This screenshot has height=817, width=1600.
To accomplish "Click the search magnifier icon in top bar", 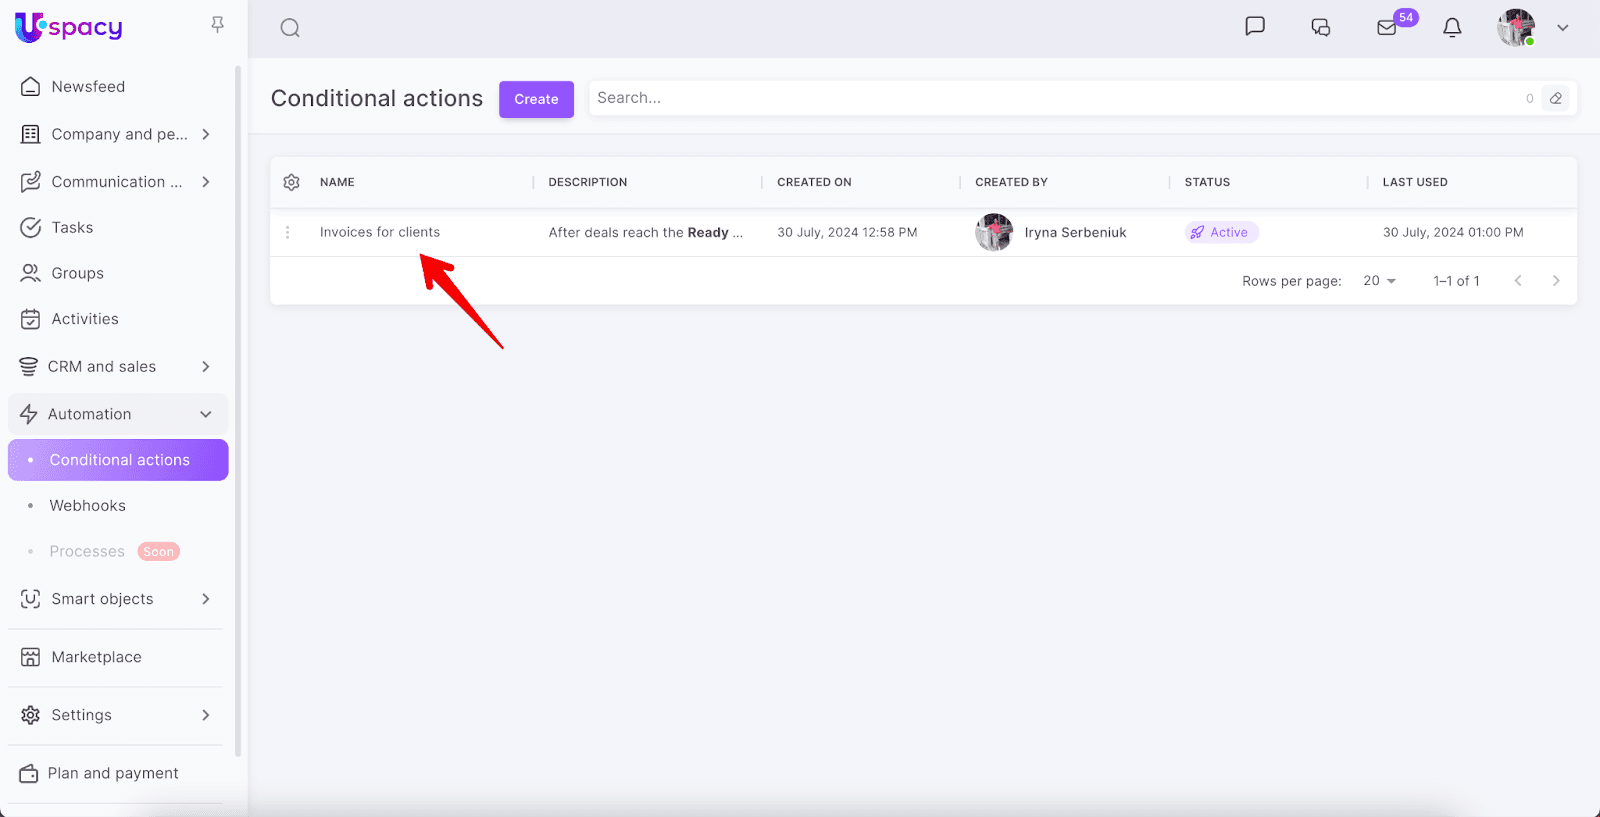I will [290, 28].
